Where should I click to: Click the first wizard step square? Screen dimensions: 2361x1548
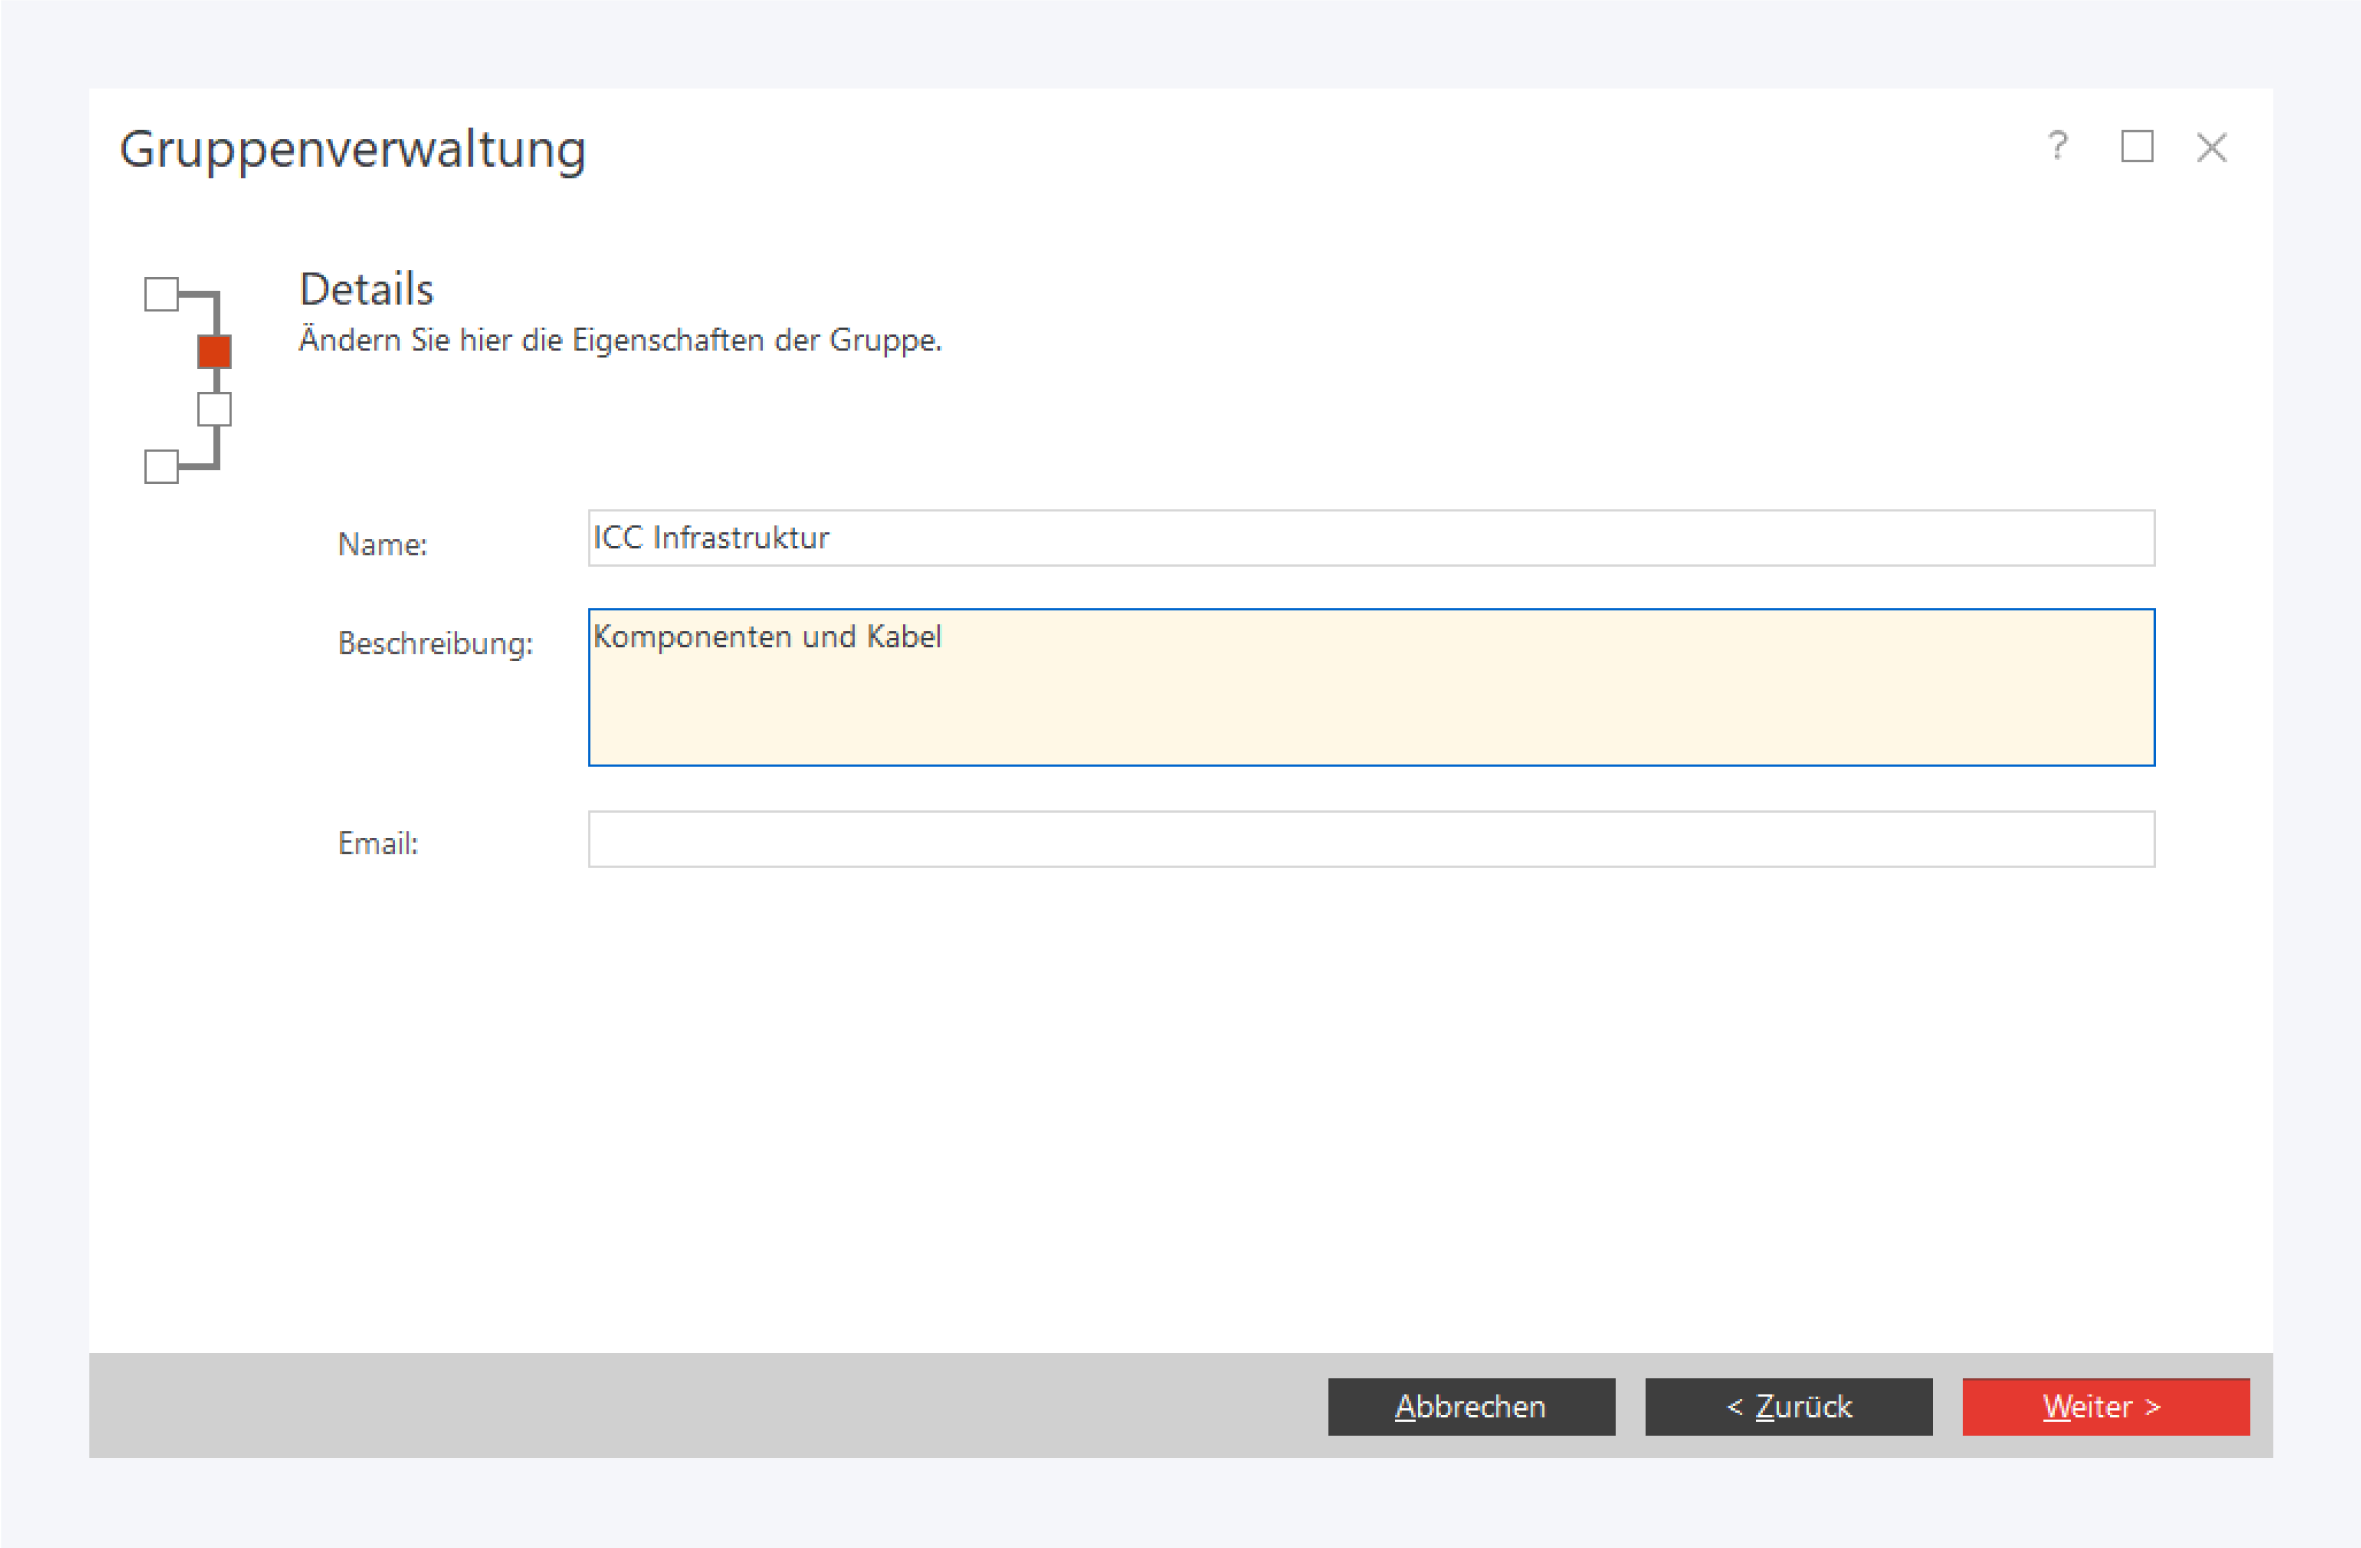pyautogui.click(x=161, y=295)
